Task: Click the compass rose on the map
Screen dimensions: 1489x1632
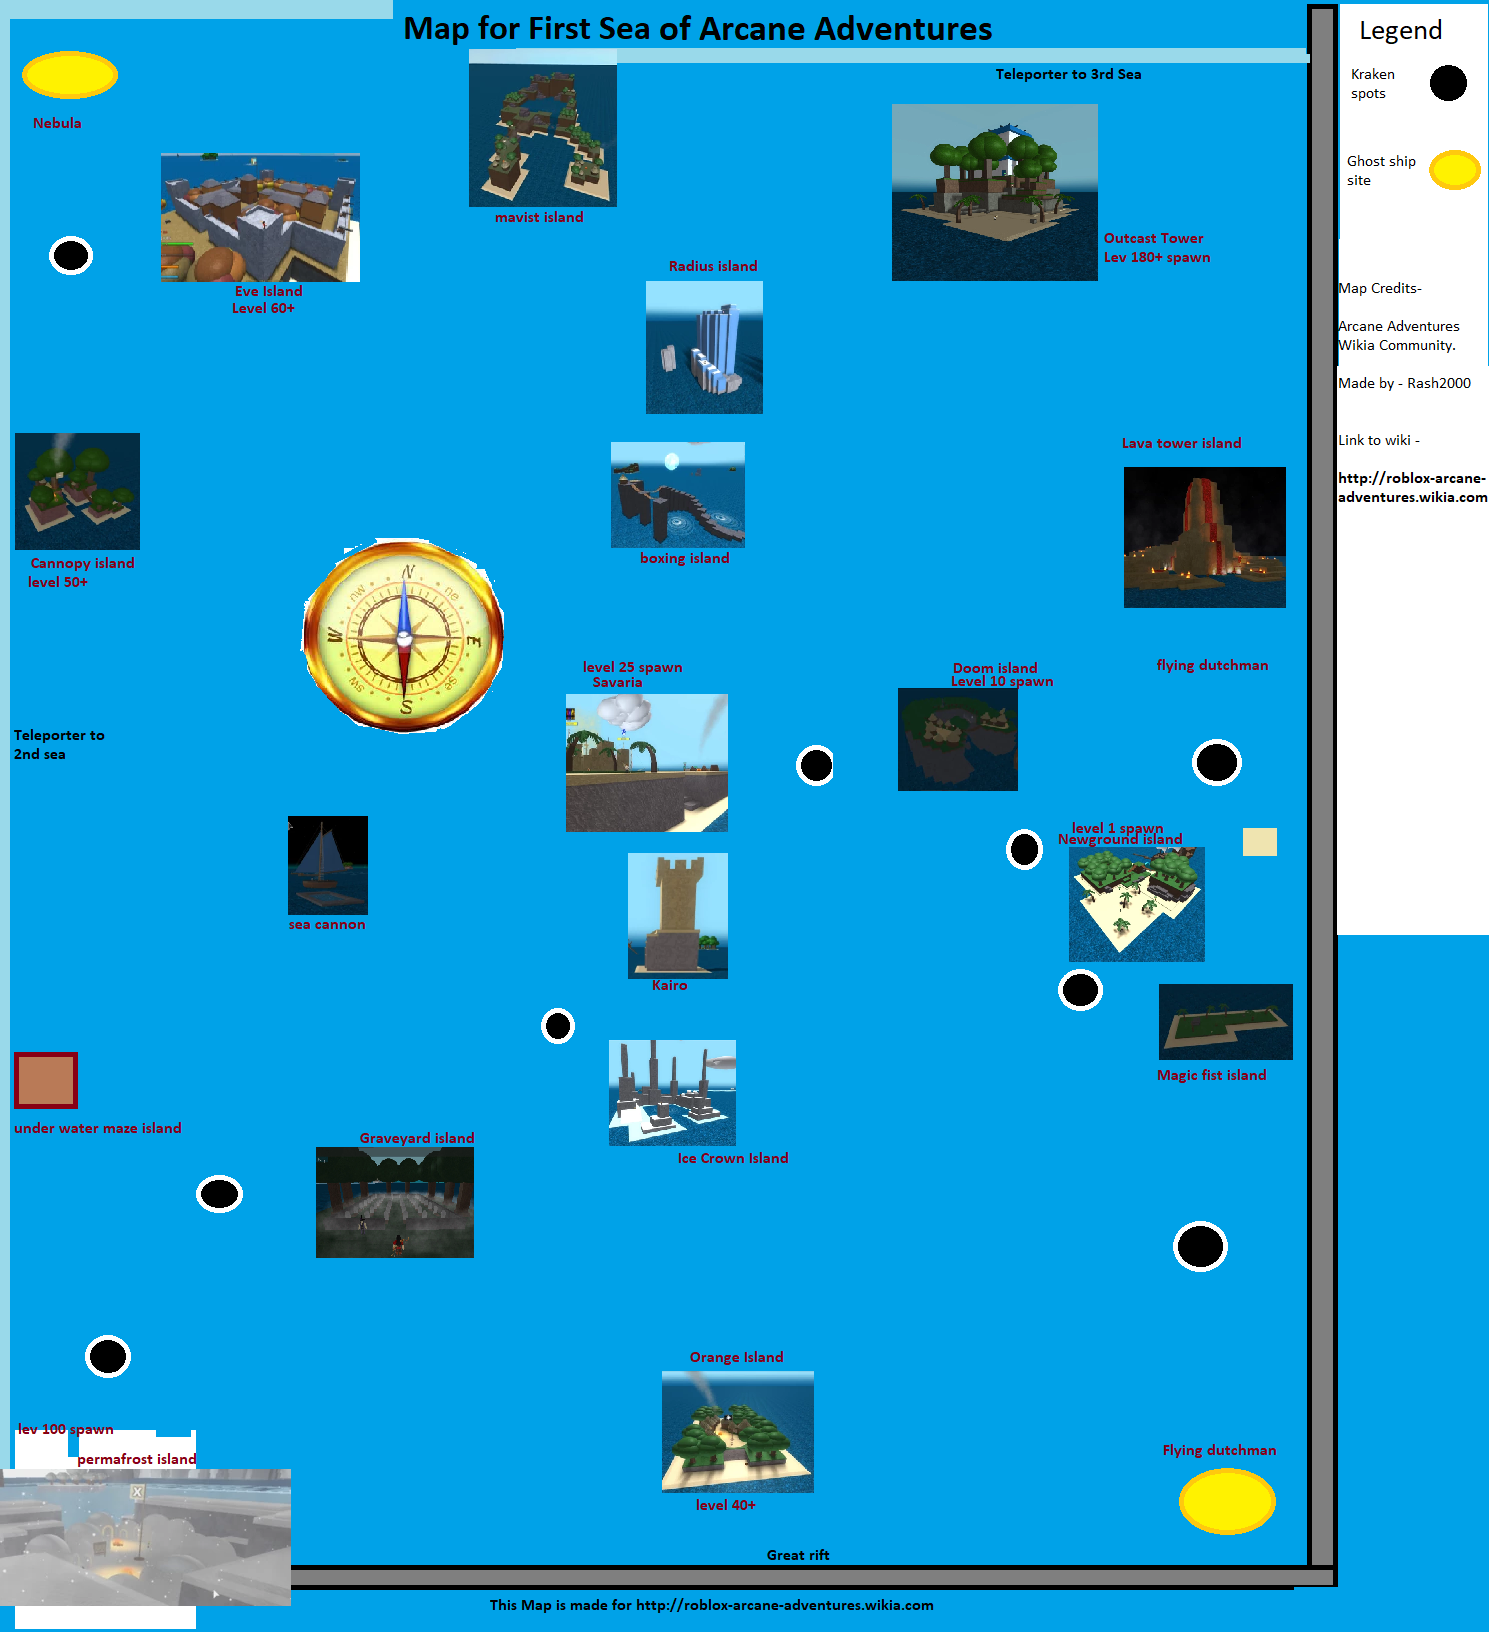Action: tap(404, 636)
